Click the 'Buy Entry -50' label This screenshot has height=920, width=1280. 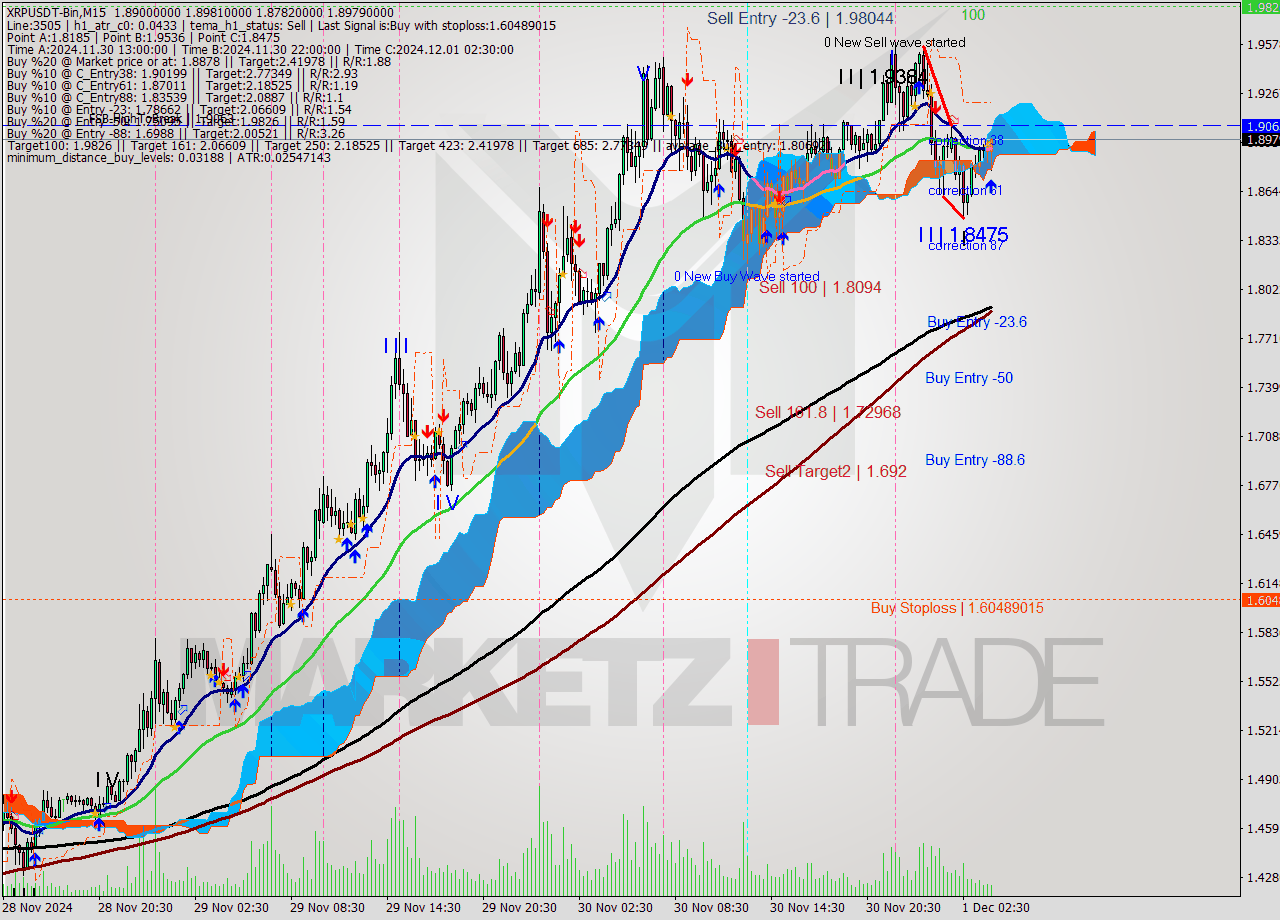(x=969, y=378)
